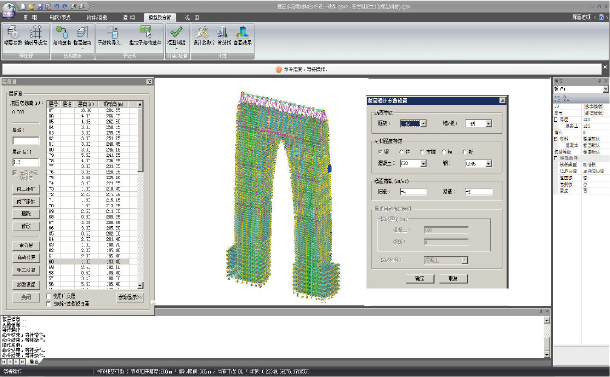Click the blank new-file icon in quick access toolbar
Image resolution: width=610 pixels, height=377 pixels.
pyautogui.click(x=23, y=6)
